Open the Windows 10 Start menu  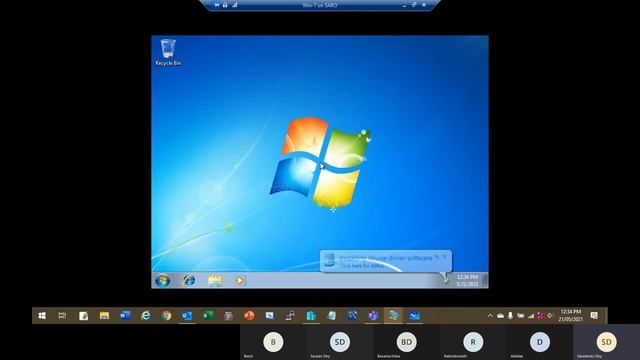pyautogui.click(x=42, y=316)
